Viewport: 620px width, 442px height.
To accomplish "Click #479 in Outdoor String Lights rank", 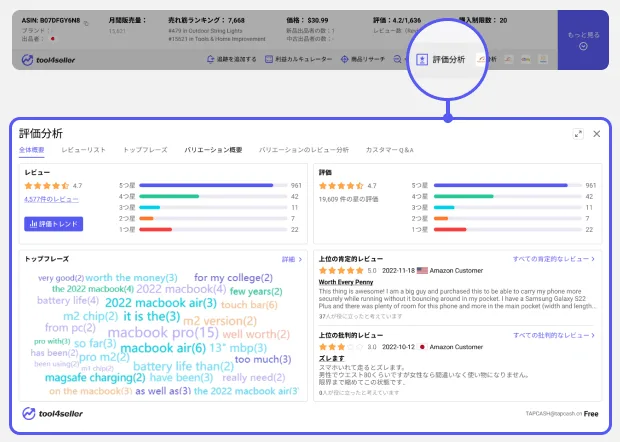I will click(205, 31).
